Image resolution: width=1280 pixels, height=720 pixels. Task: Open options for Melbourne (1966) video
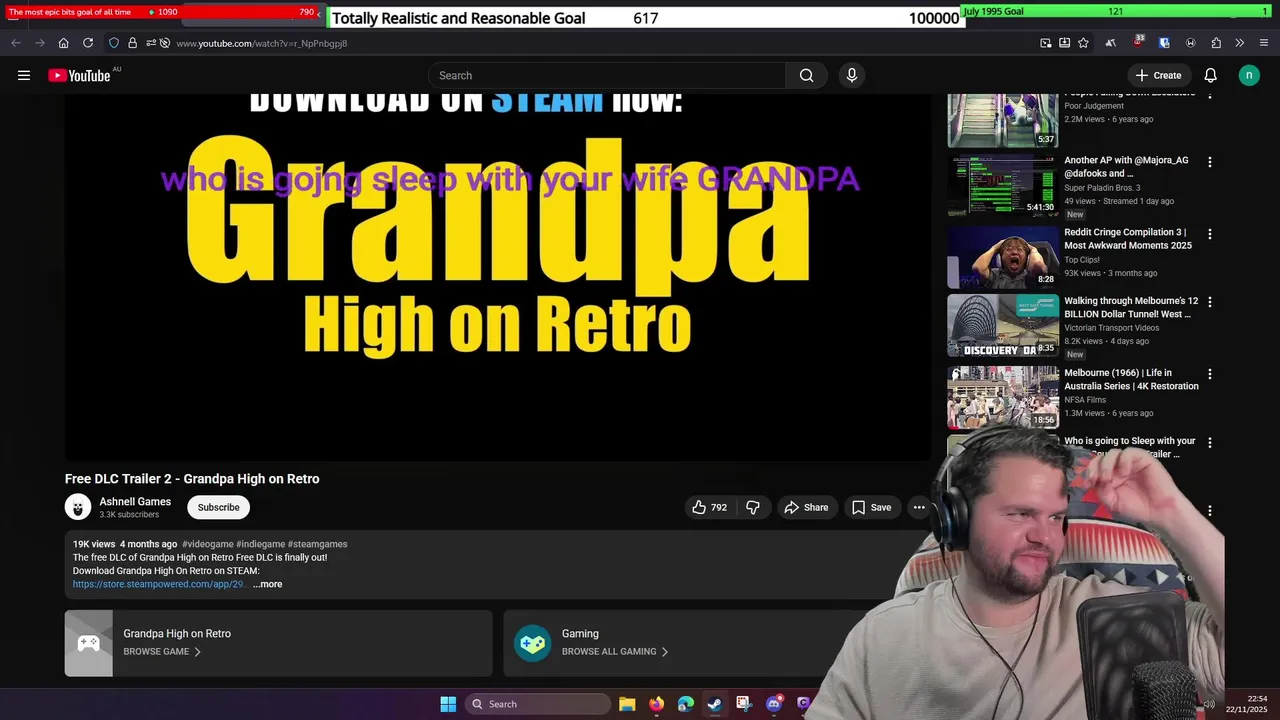coord(1210,374)
